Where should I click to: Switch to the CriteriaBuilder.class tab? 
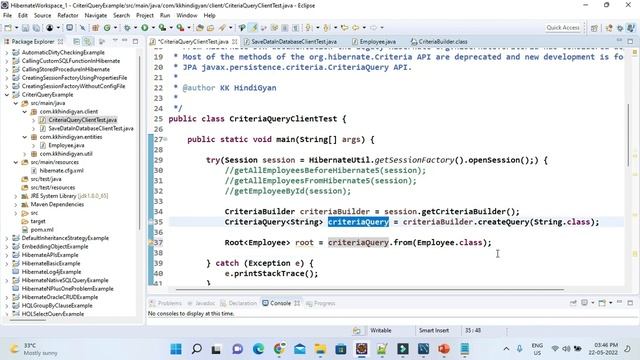(x=439, y=41)
